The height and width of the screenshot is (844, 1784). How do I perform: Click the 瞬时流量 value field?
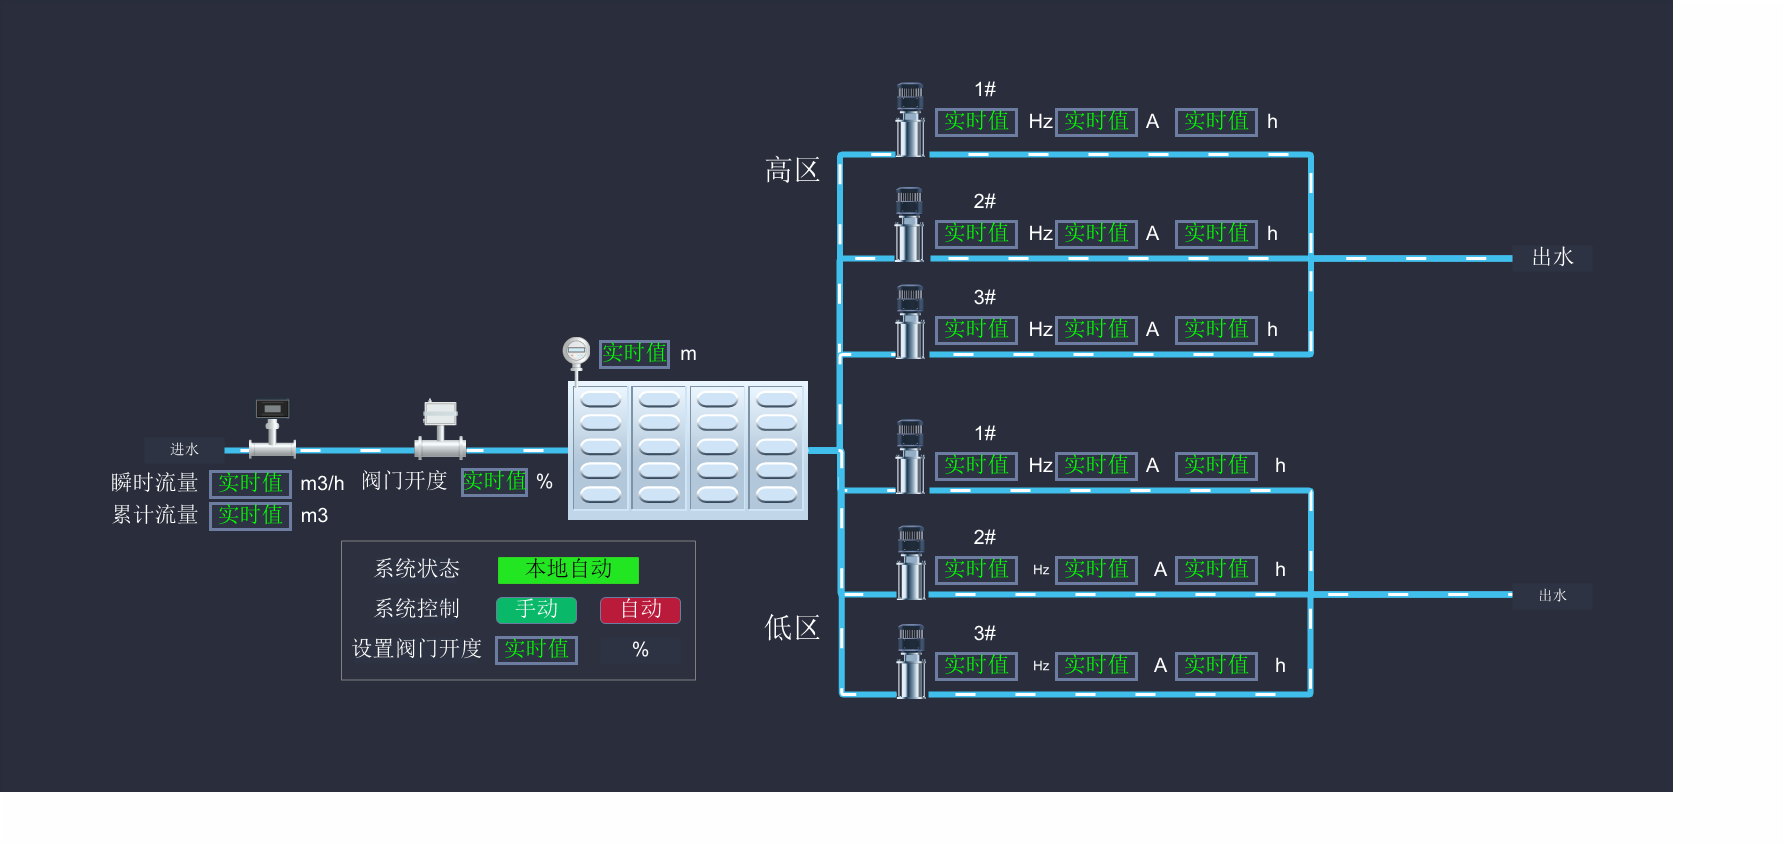coord(250,484)
